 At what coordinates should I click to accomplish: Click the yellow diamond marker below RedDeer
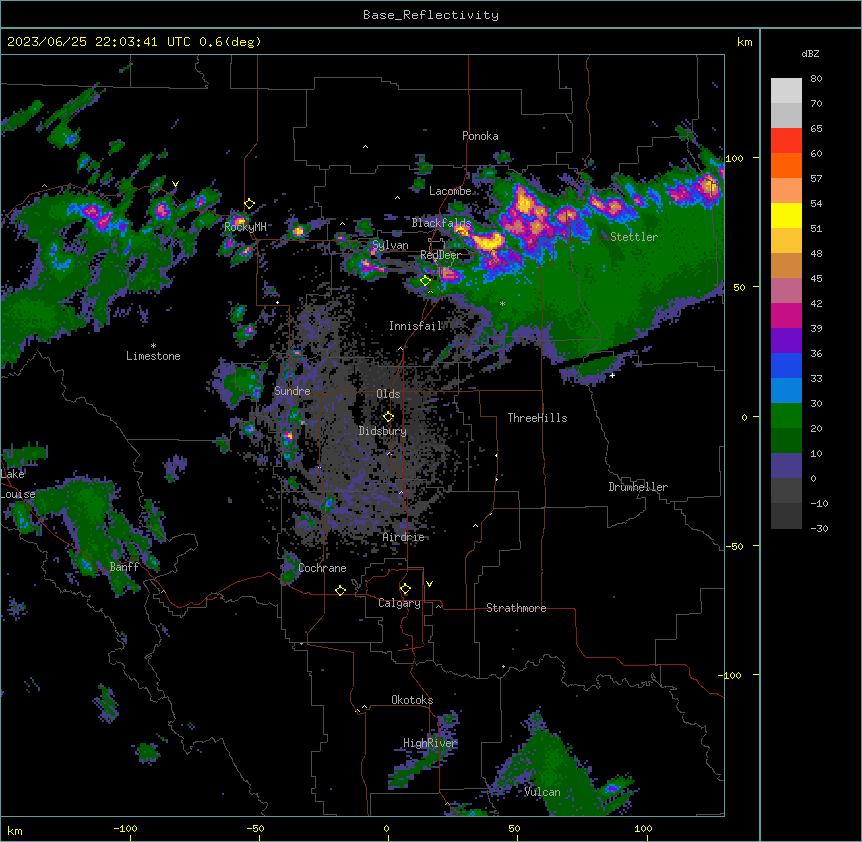click(426, 281)
